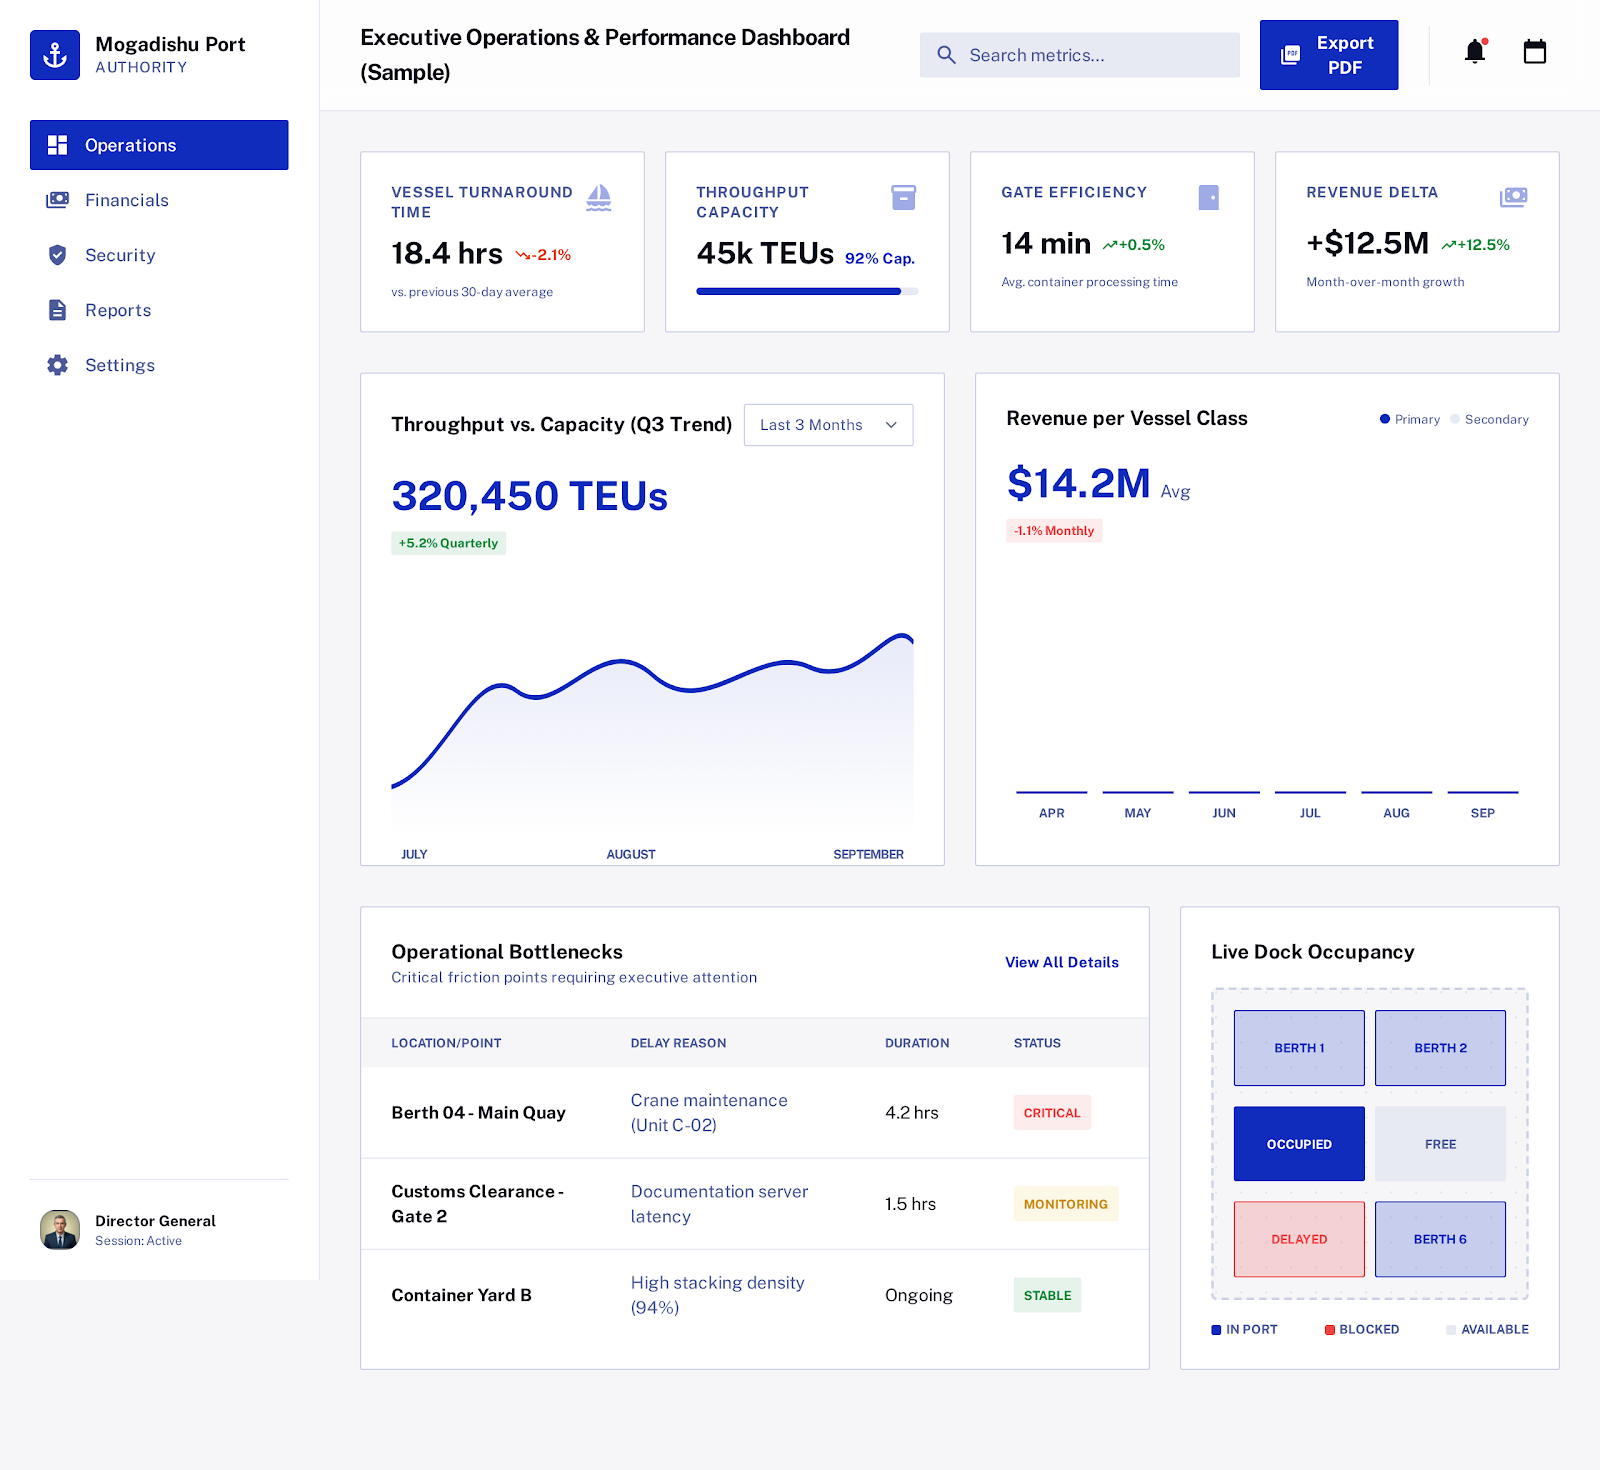The image size is (1600, 1470).
Task: Click the search magnifier icon
Action: point(946,55)
